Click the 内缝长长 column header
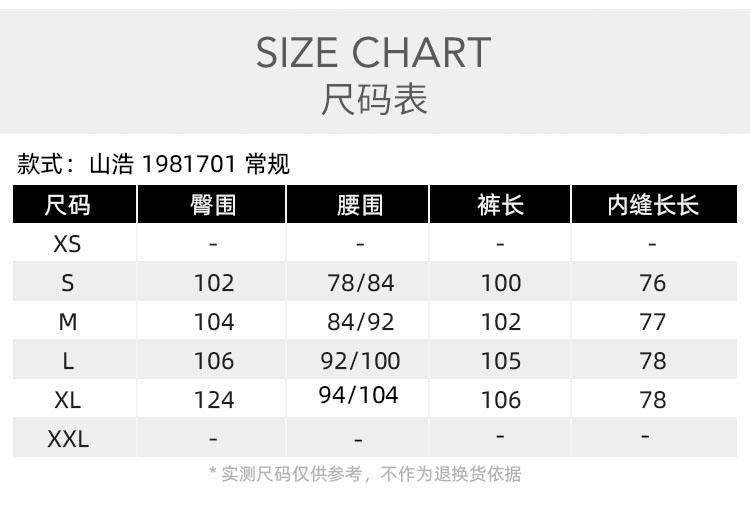750x508 pixels. (653, 205)
